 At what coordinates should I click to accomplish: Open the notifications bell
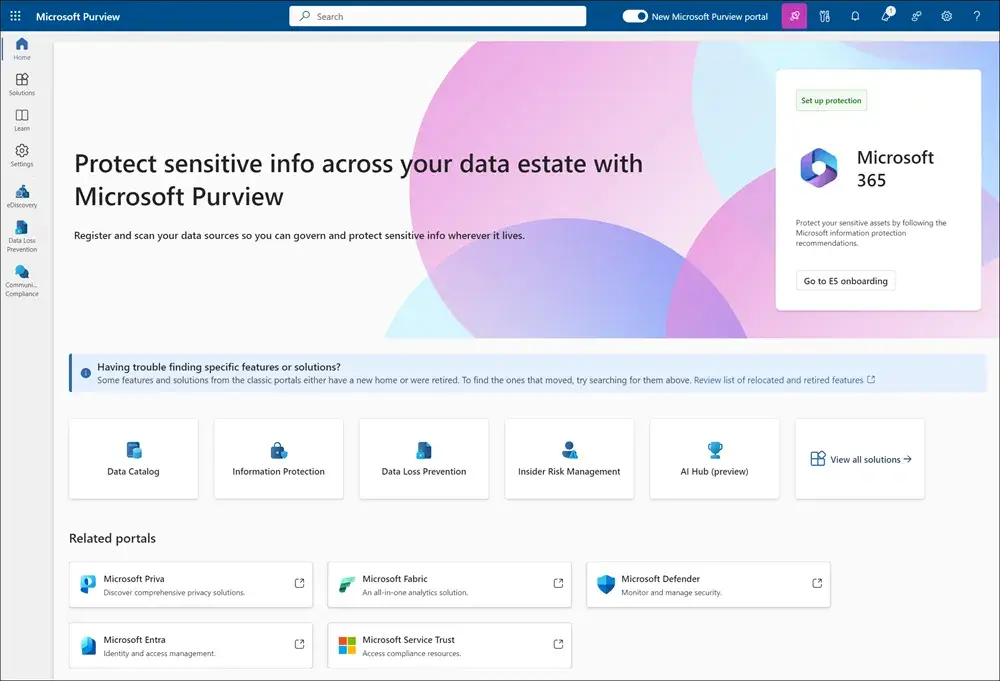[x=855, y=16]
